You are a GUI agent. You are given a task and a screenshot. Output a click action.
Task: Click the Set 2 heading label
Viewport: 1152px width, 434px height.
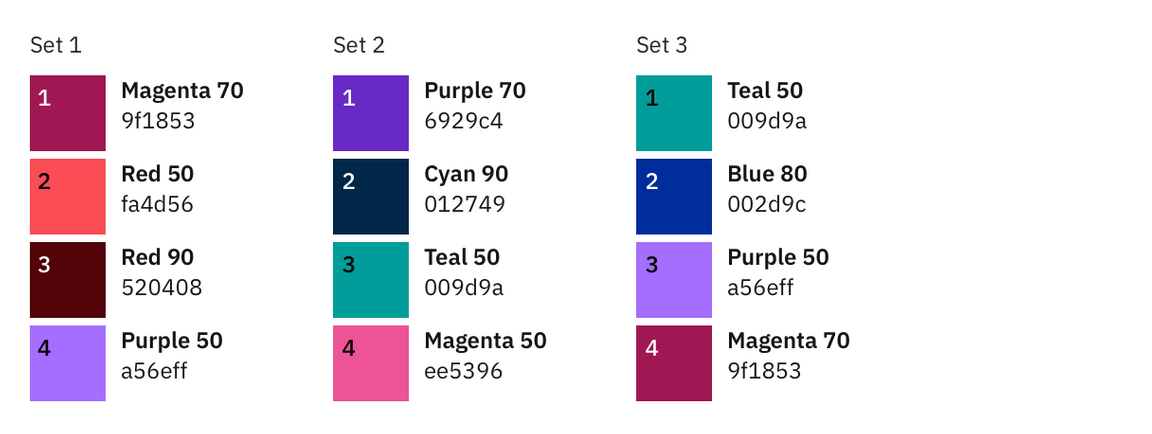tap(359, 45)
